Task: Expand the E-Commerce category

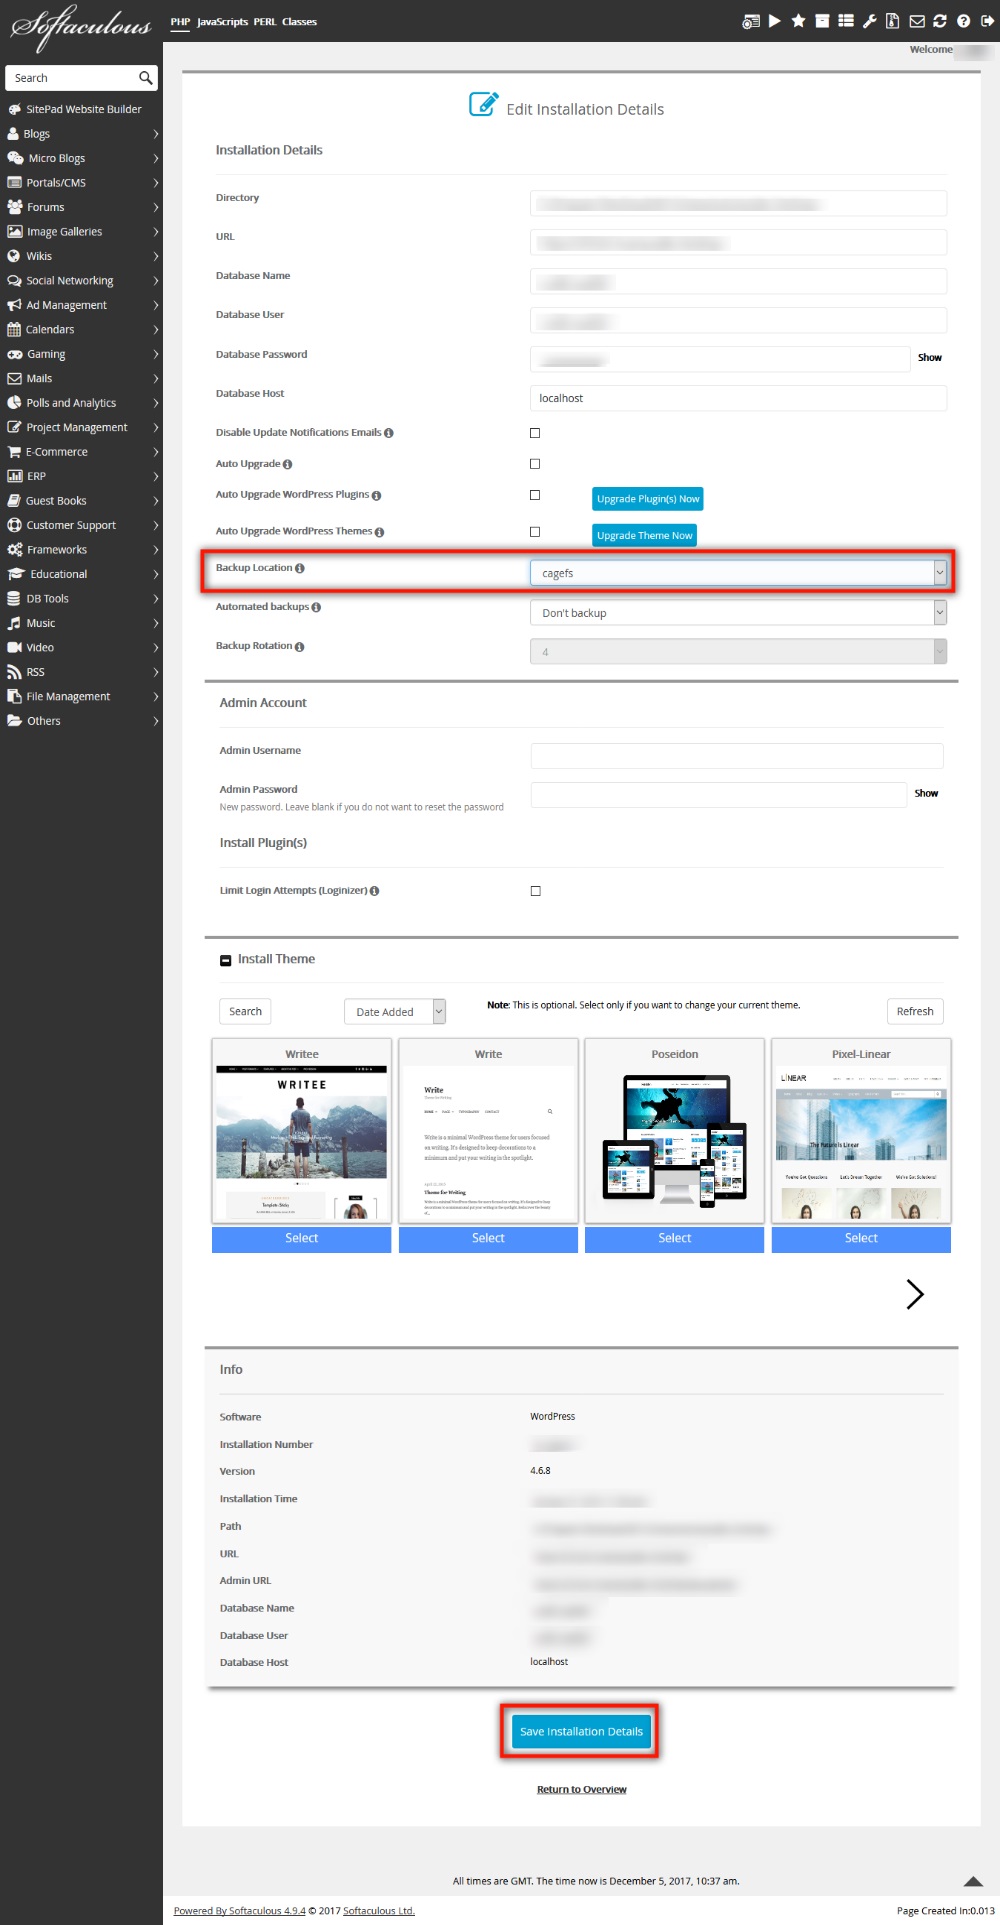Action: pos(82,452)
